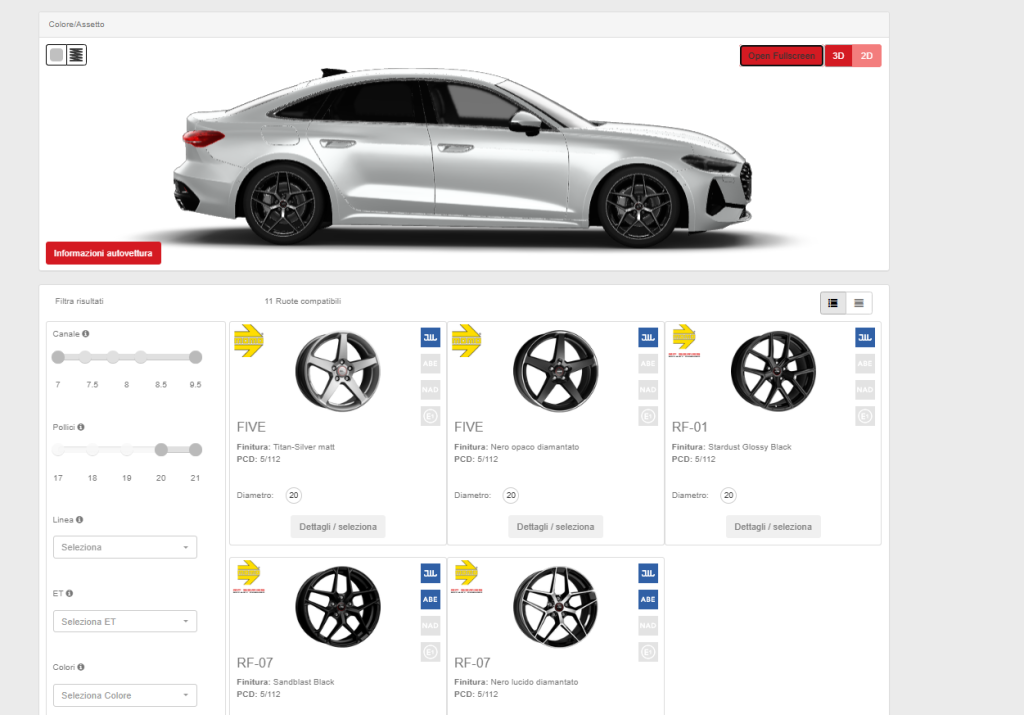Set Pollici slider to the 19 mark
Screen dimensions: 1024x715
coord(127,450)
